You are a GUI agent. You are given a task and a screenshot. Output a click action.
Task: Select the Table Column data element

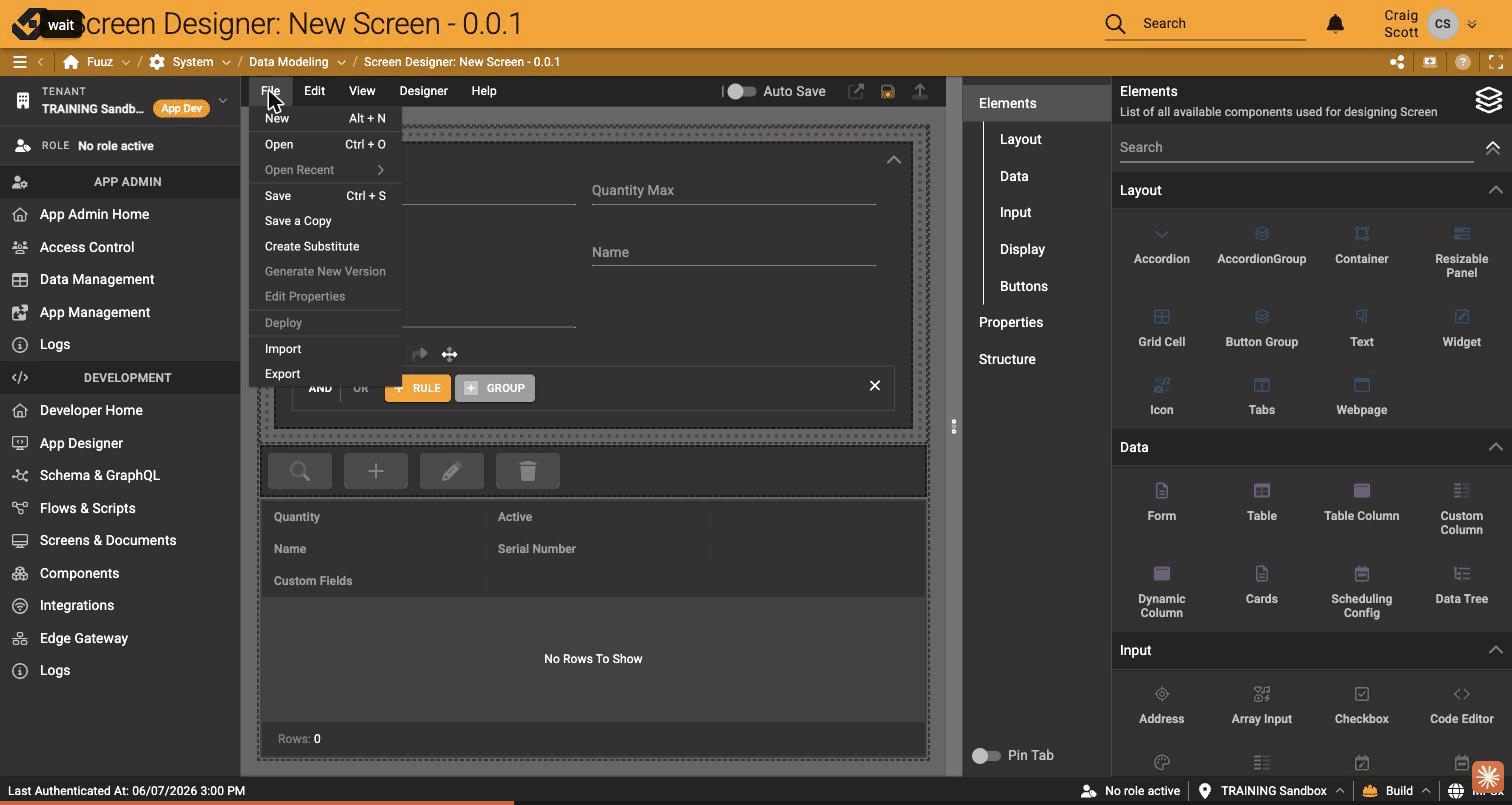point(1361,503)
